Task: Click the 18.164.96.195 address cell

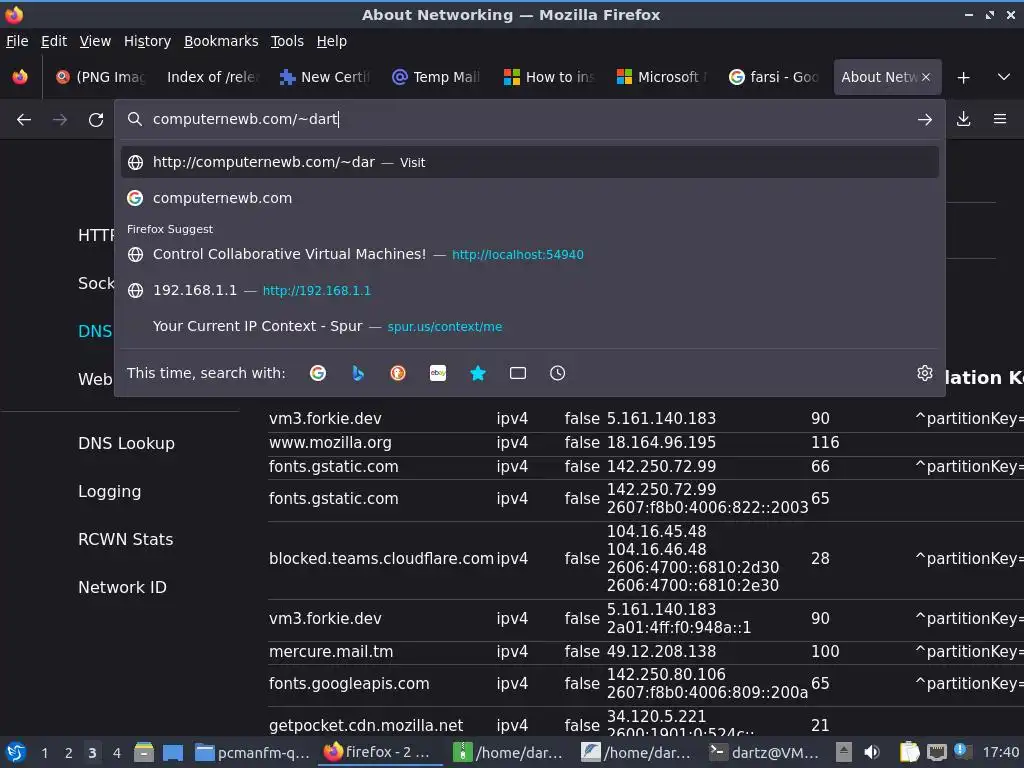Action: click(x=661, y=443)
